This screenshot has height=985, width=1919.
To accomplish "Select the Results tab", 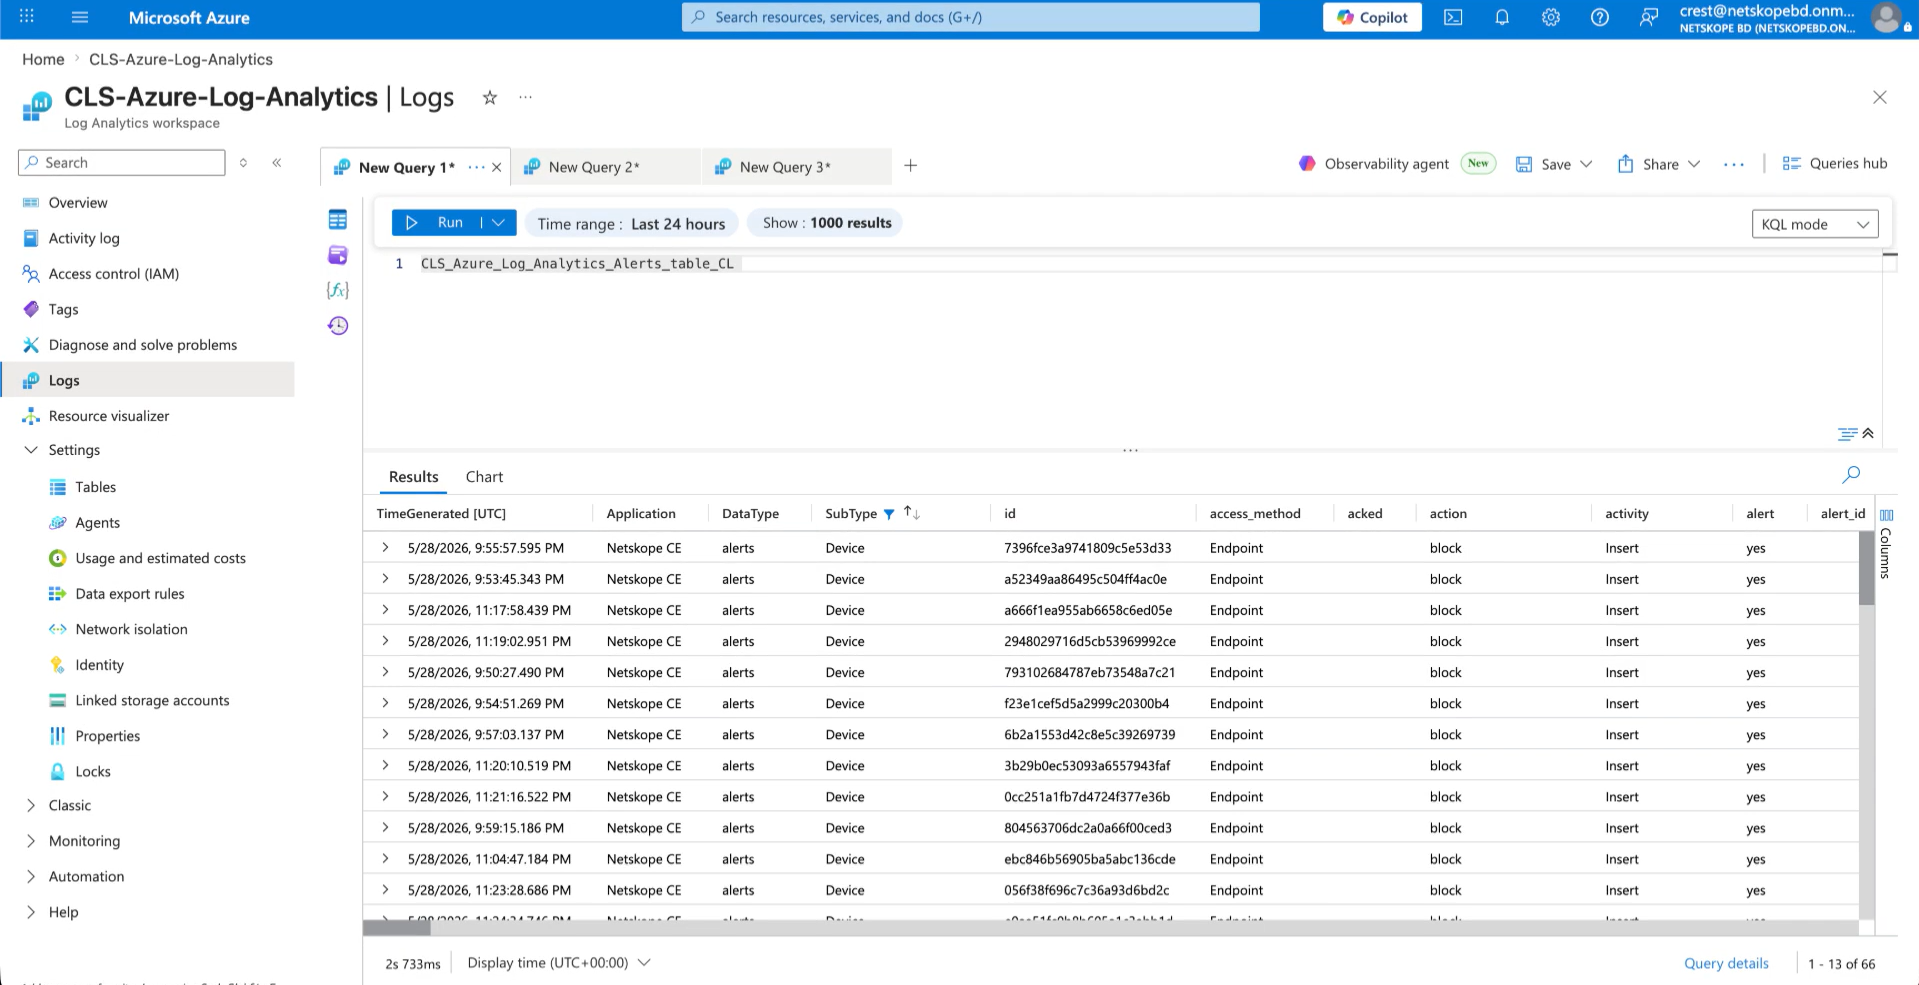I will click(413, 477).
